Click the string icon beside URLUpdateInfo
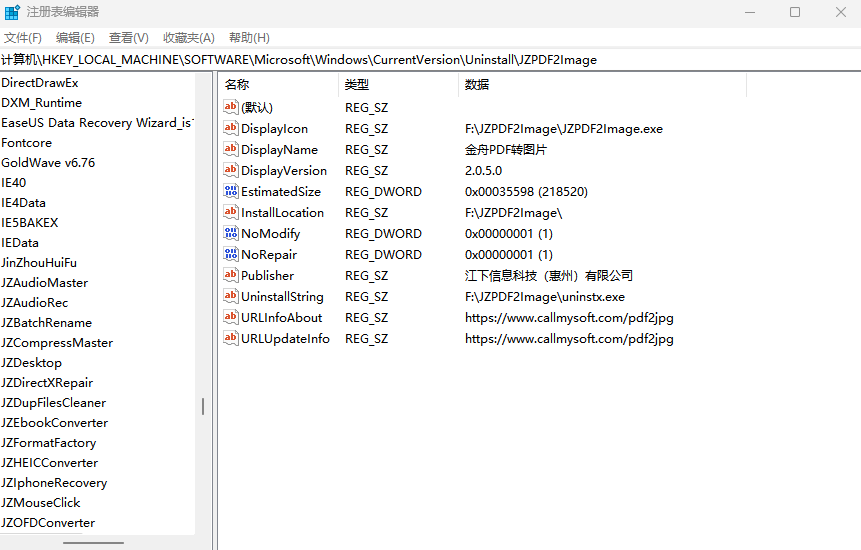This screenshot has height=550, width=861. (231, 338)
